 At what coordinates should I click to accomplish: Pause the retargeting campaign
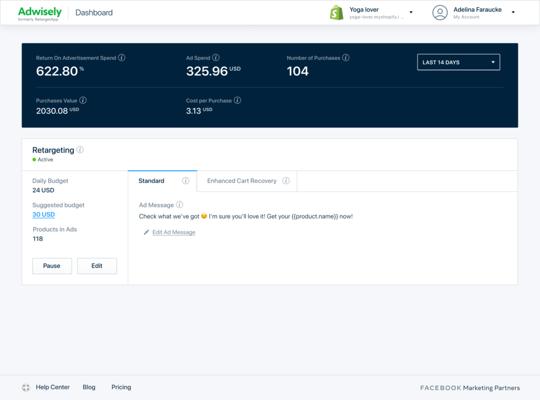52,266
